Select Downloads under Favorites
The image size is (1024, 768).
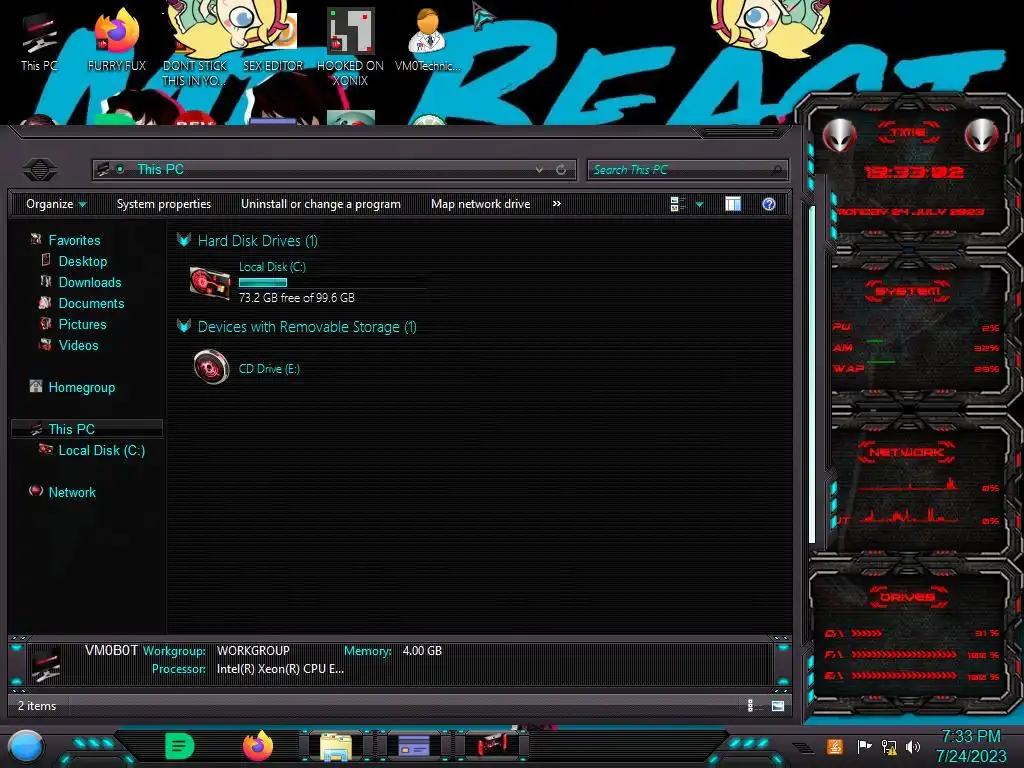(x=90, y=282)
